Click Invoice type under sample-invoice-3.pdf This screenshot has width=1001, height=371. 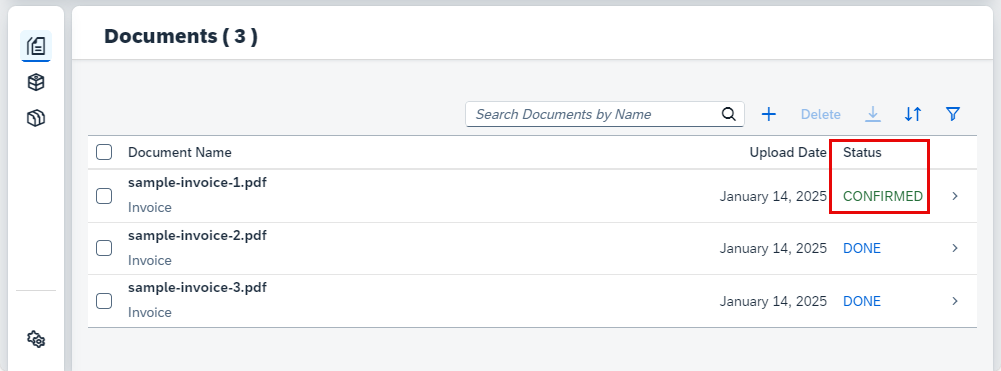[x=149, y=312]
